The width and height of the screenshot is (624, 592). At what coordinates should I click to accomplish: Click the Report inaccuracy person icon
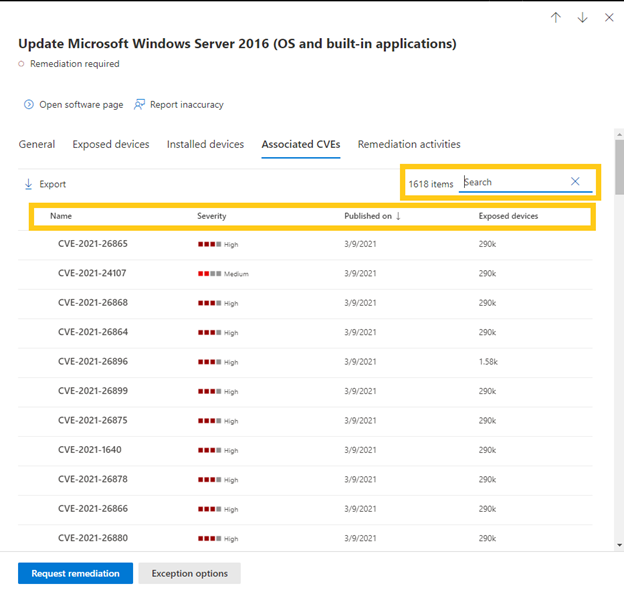[139, 105]
